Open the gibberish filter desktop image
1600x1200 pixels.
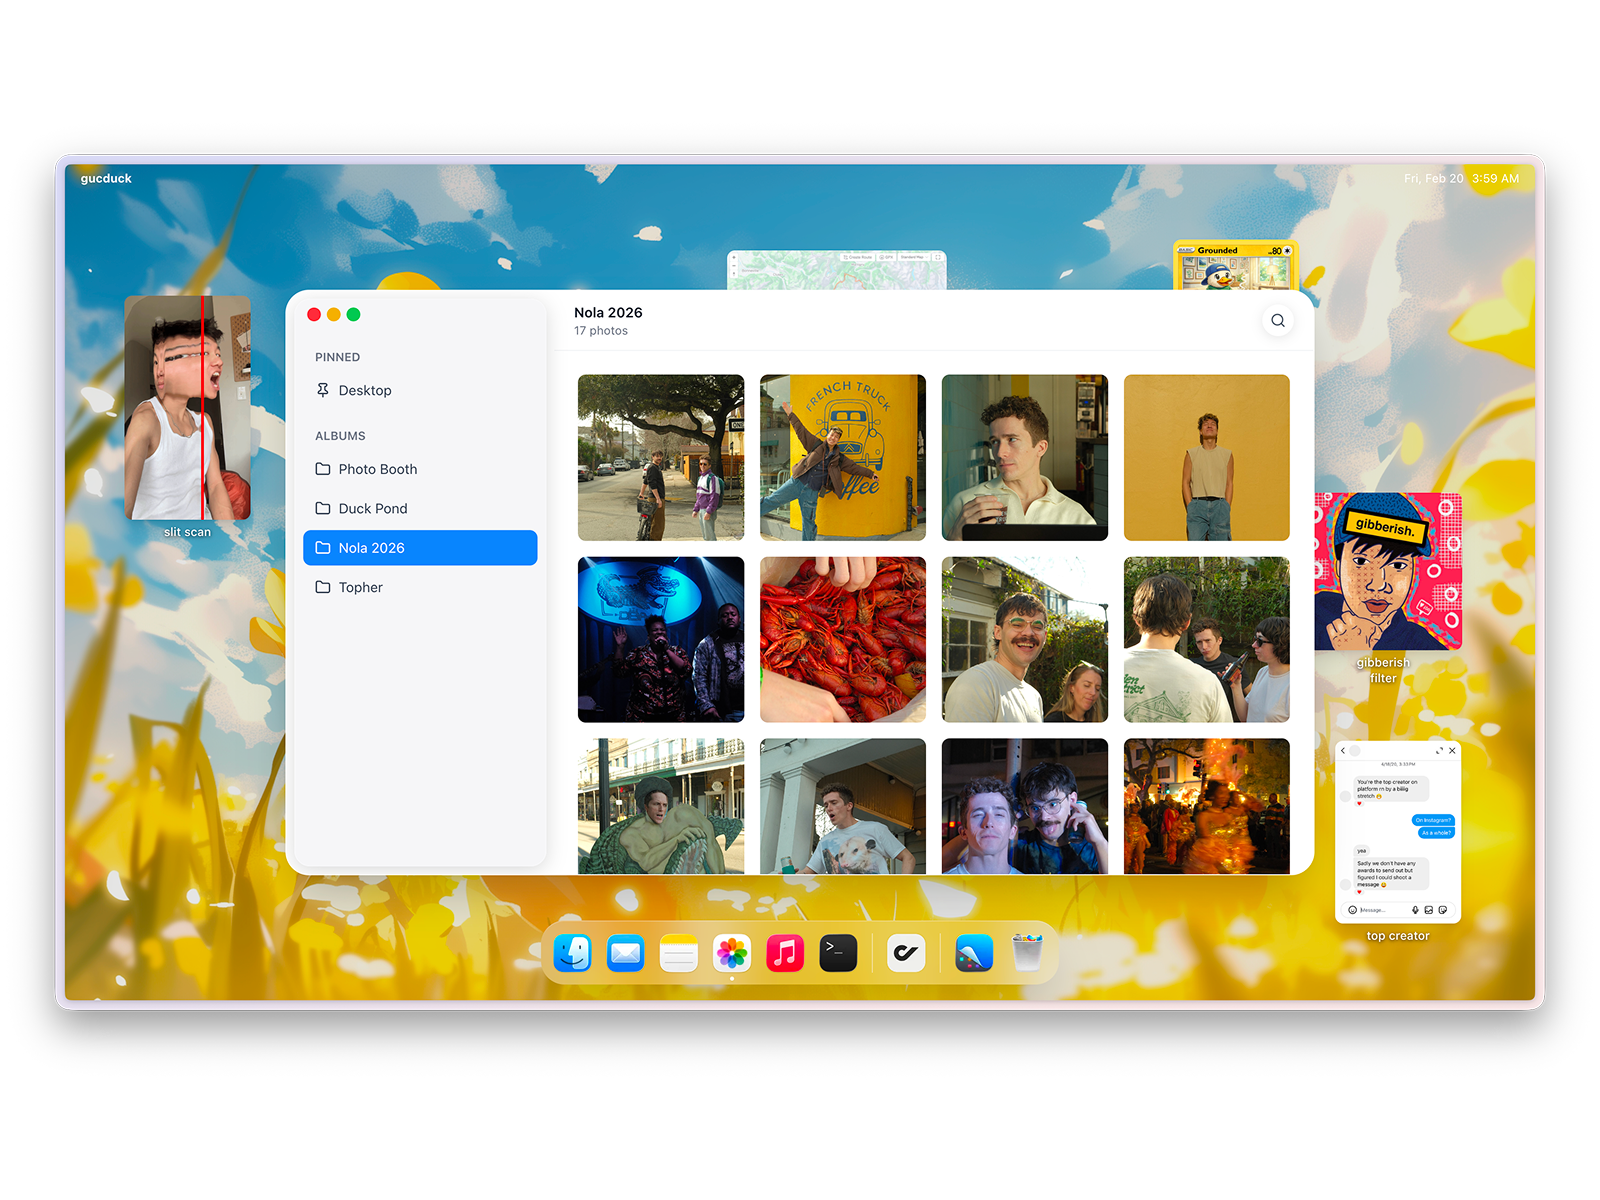(x=1388, y=571)
